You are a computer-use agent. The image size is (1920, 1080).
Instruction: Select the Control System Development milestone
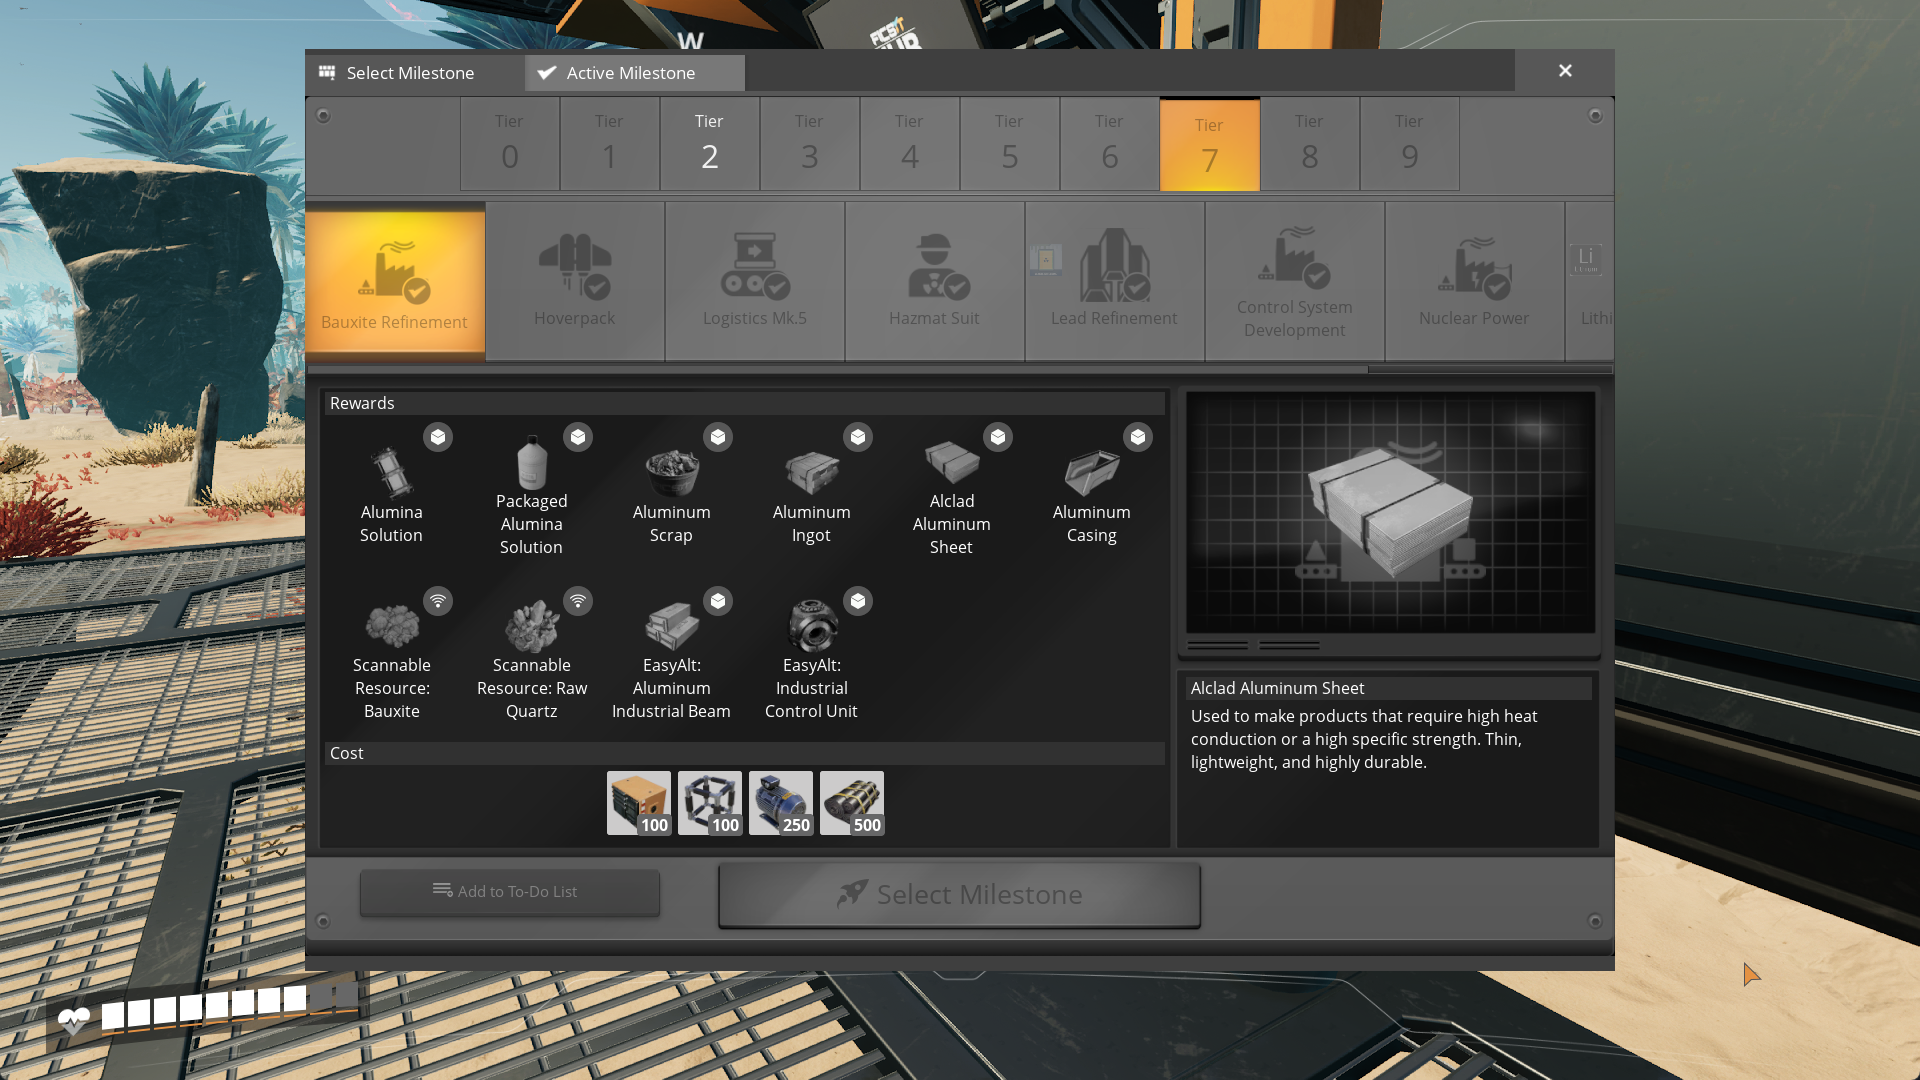point(1295,281)
